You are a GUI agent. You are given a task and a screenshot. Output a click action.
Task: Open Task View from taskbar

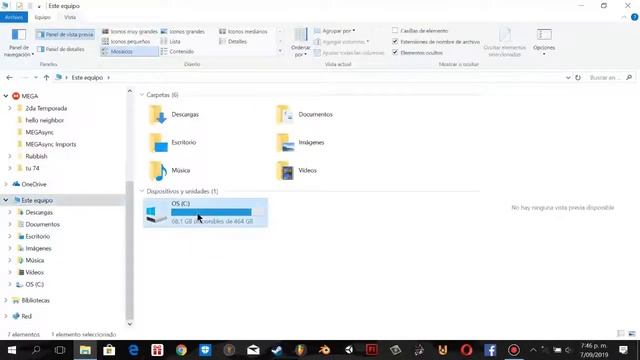tap(60, 350)
